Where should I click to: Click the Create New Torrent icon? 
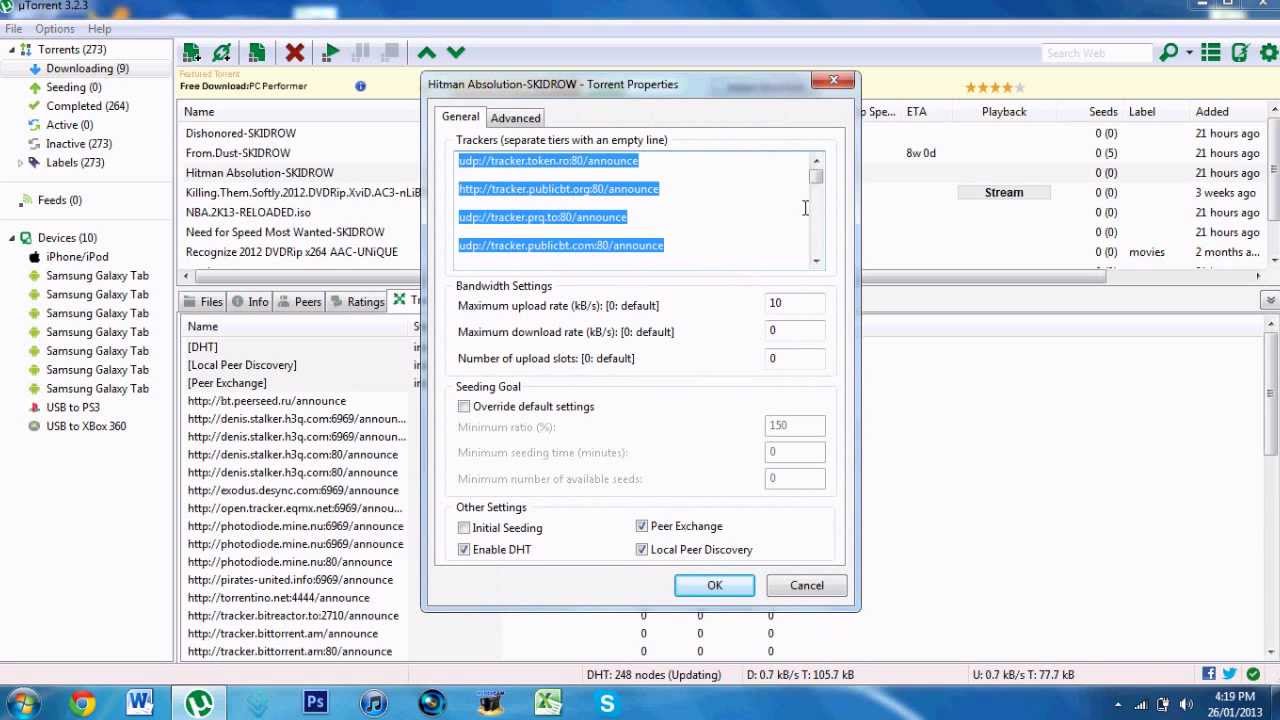click(x=257, y=53)
